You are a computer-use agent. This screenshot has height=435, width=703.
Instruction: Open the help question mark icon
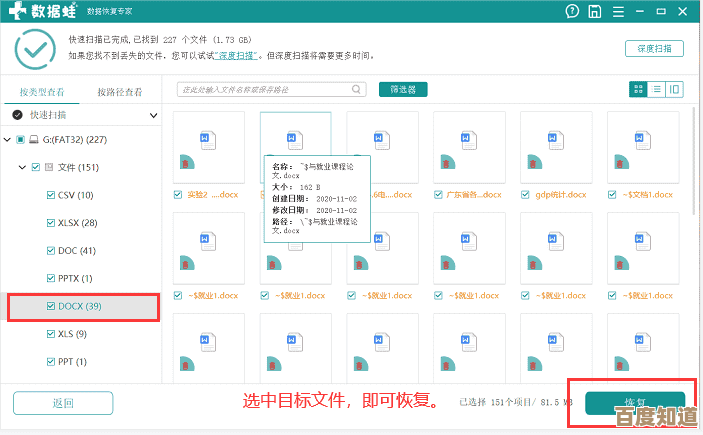coord(573,12)
